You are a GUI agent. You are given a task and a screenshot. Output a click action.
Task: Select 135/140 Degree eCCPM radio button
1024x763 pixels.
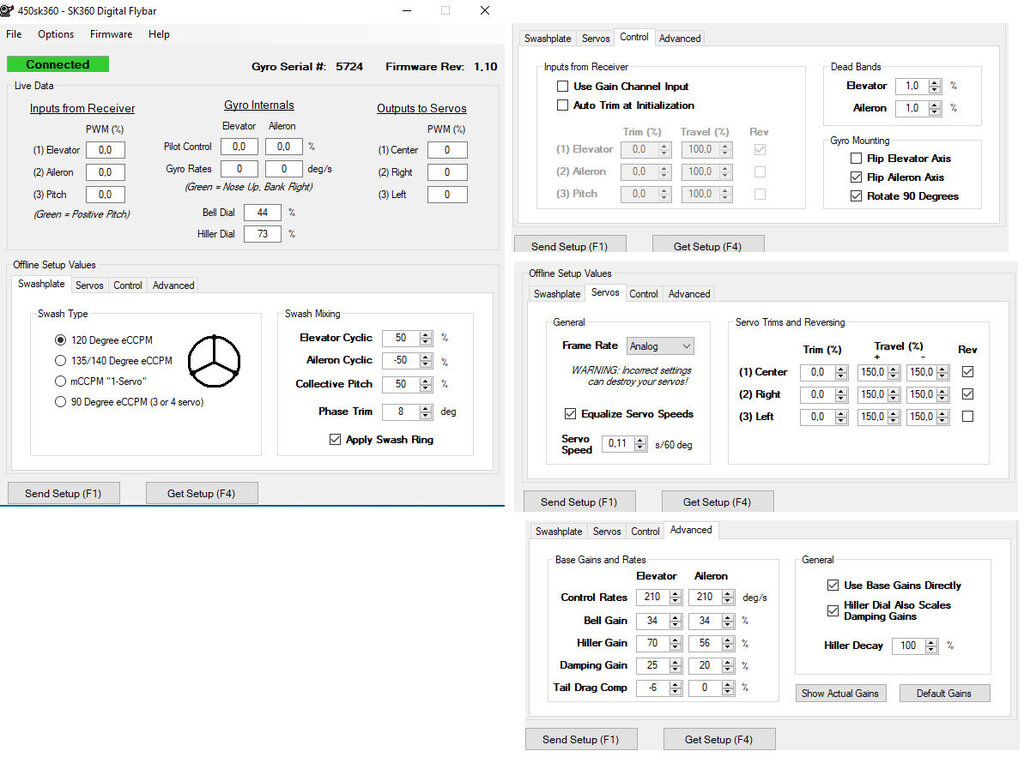(x=61, y=361)
